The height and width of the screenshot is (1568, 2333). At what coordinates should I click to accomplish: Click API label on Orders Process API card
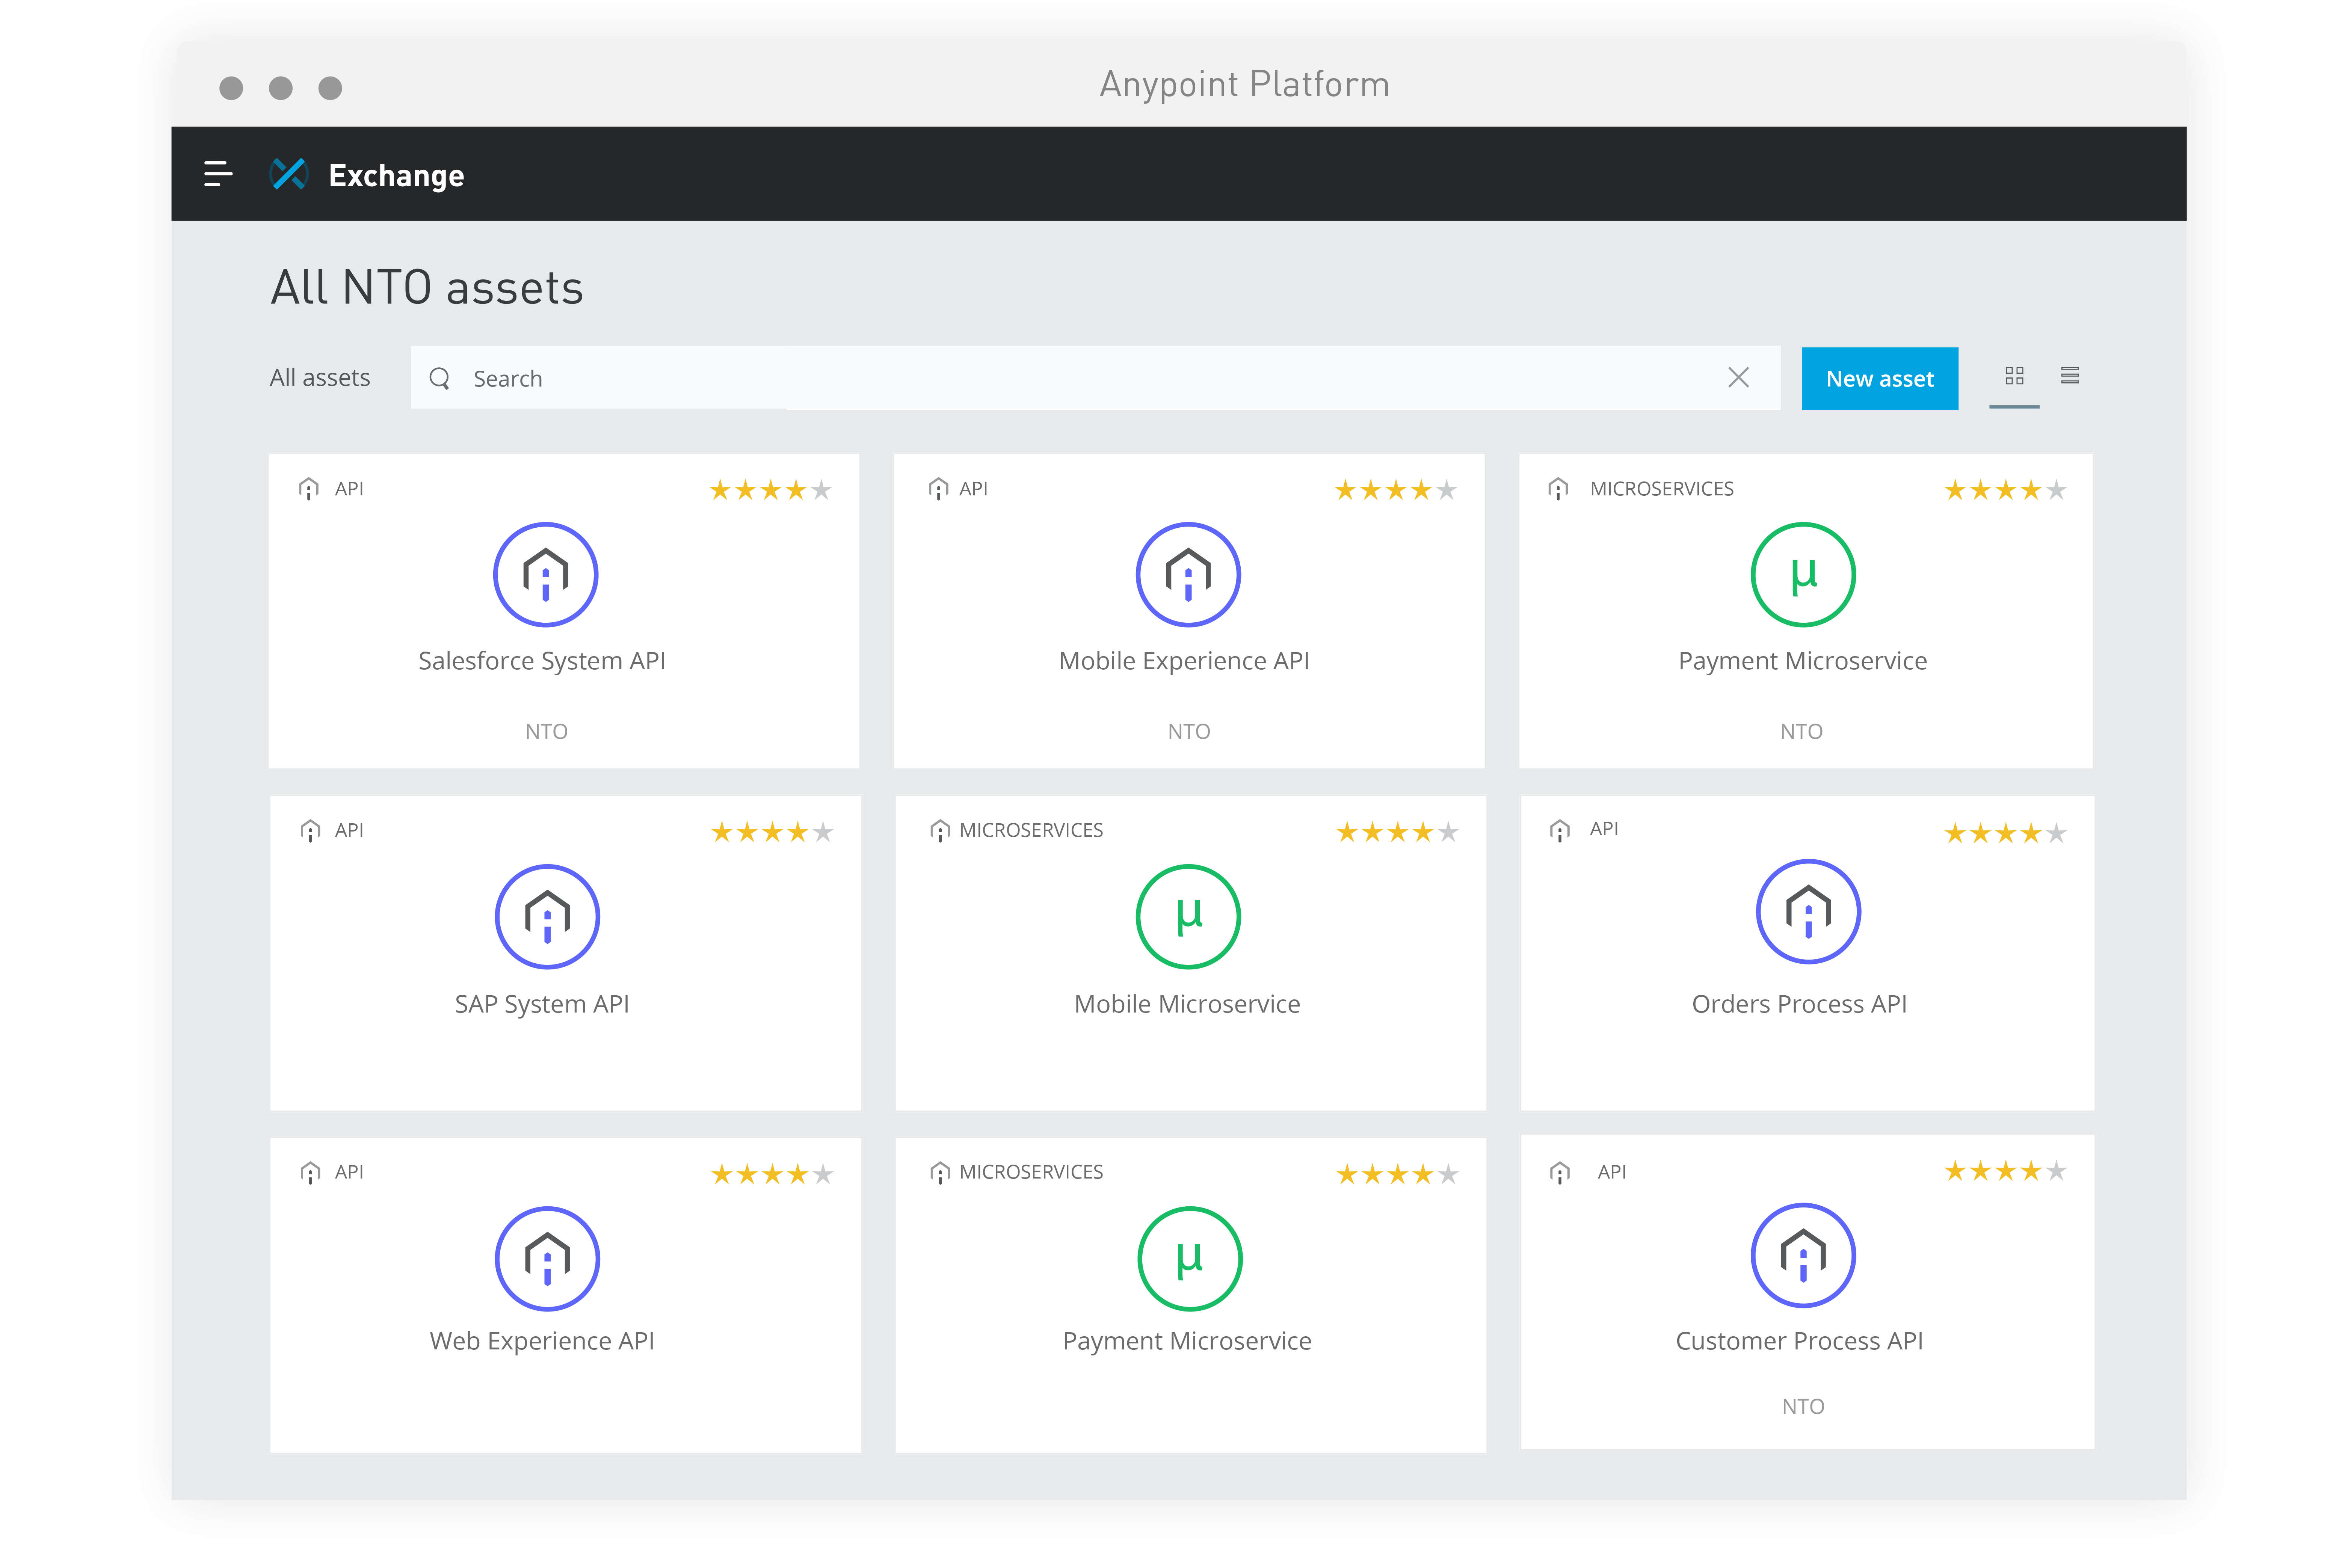tap(1604, 828)
